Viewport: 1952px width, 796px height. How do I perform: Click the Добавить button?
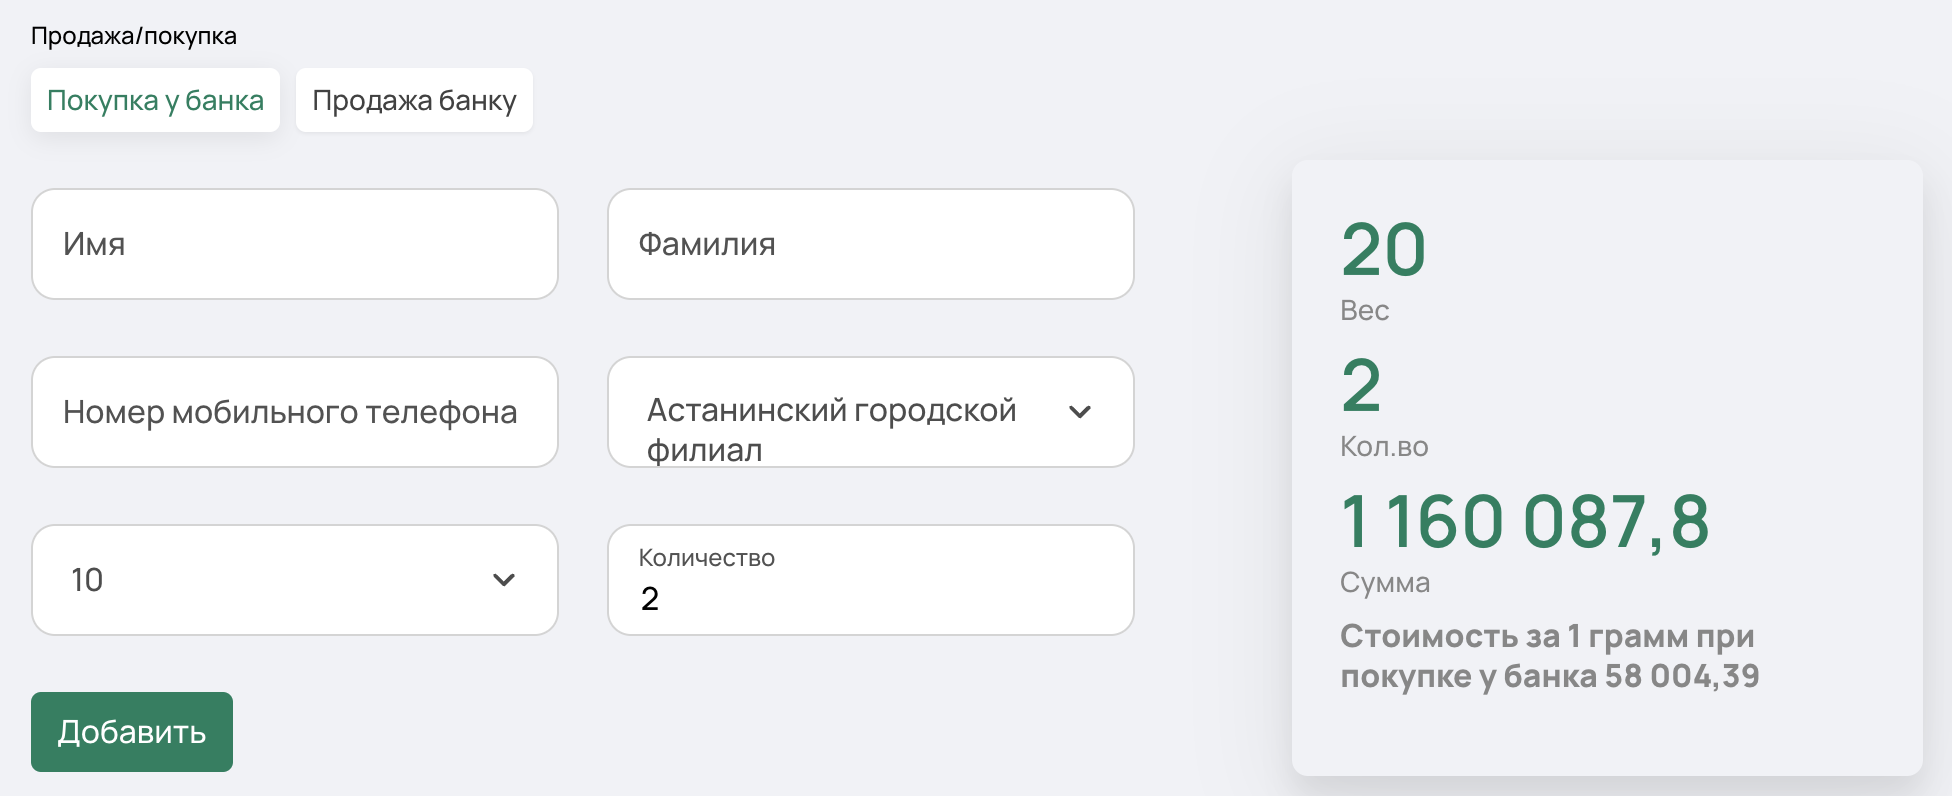click(x=132, y=732)
